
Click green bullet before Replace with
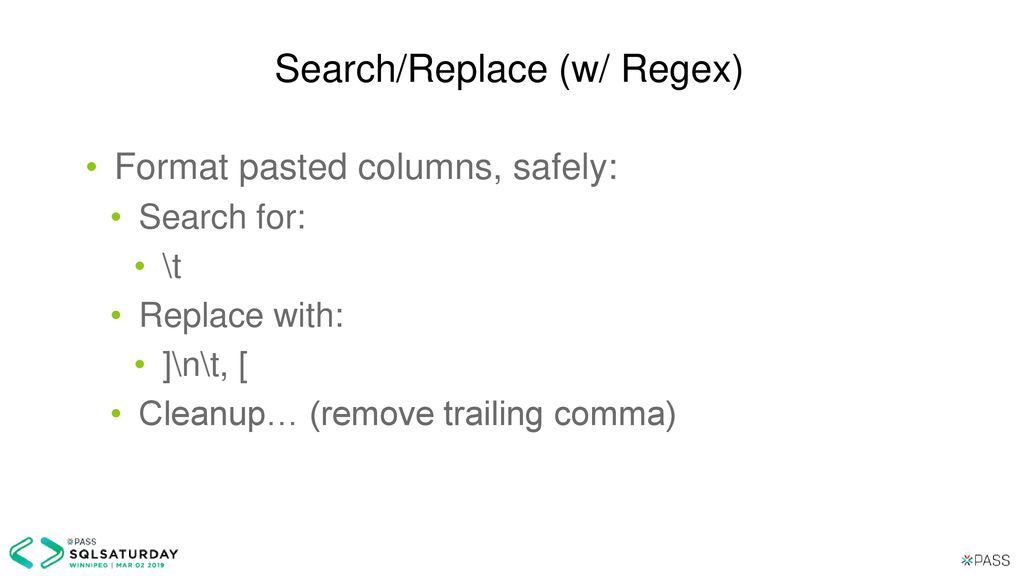point(116,315)
